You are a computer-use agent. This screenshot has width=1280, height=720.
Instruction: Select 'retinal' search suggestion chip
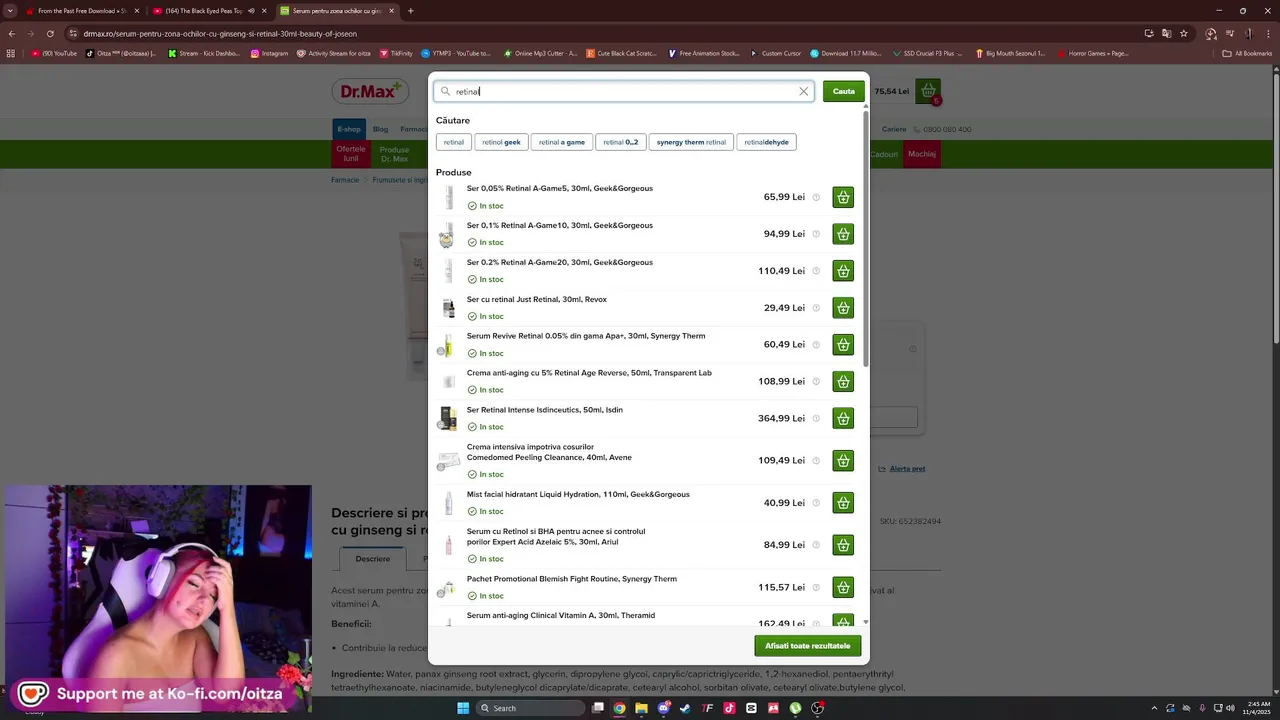pyautogui.click(x=454, y=142)
